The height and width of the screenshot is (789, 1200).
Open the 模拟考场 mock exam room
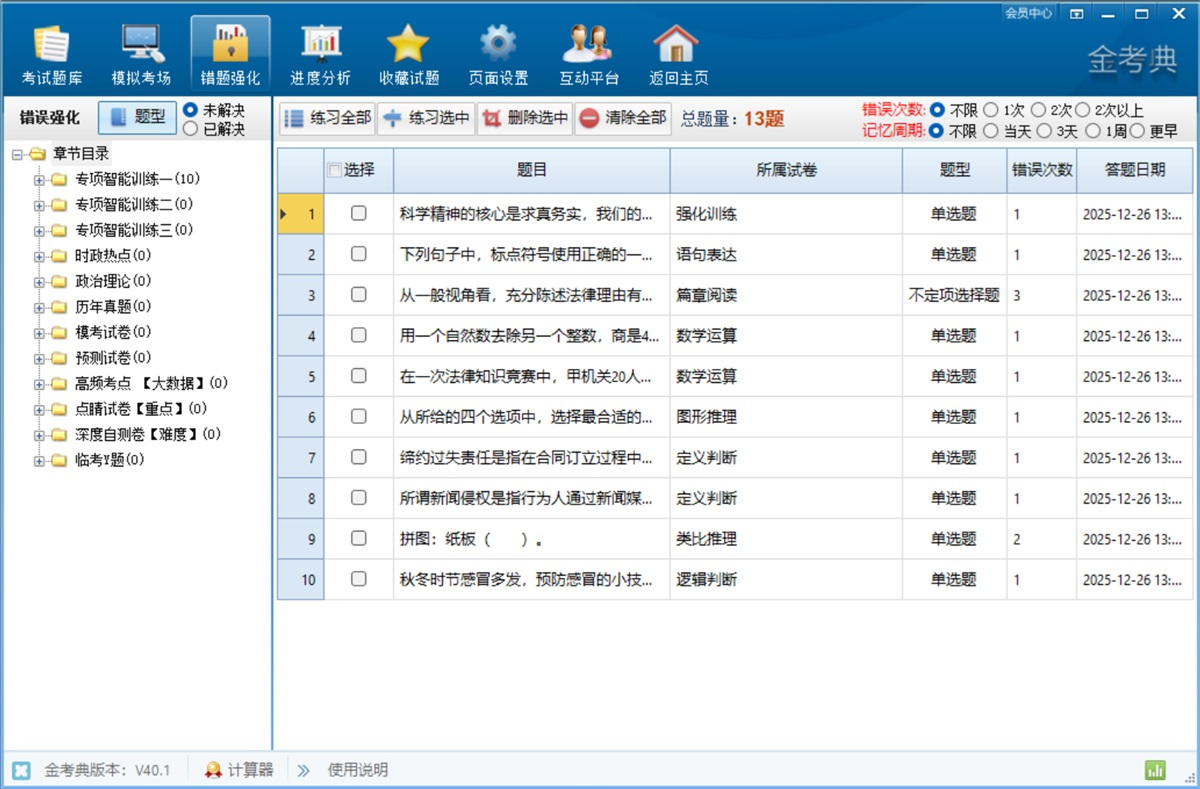coord(141,54)
